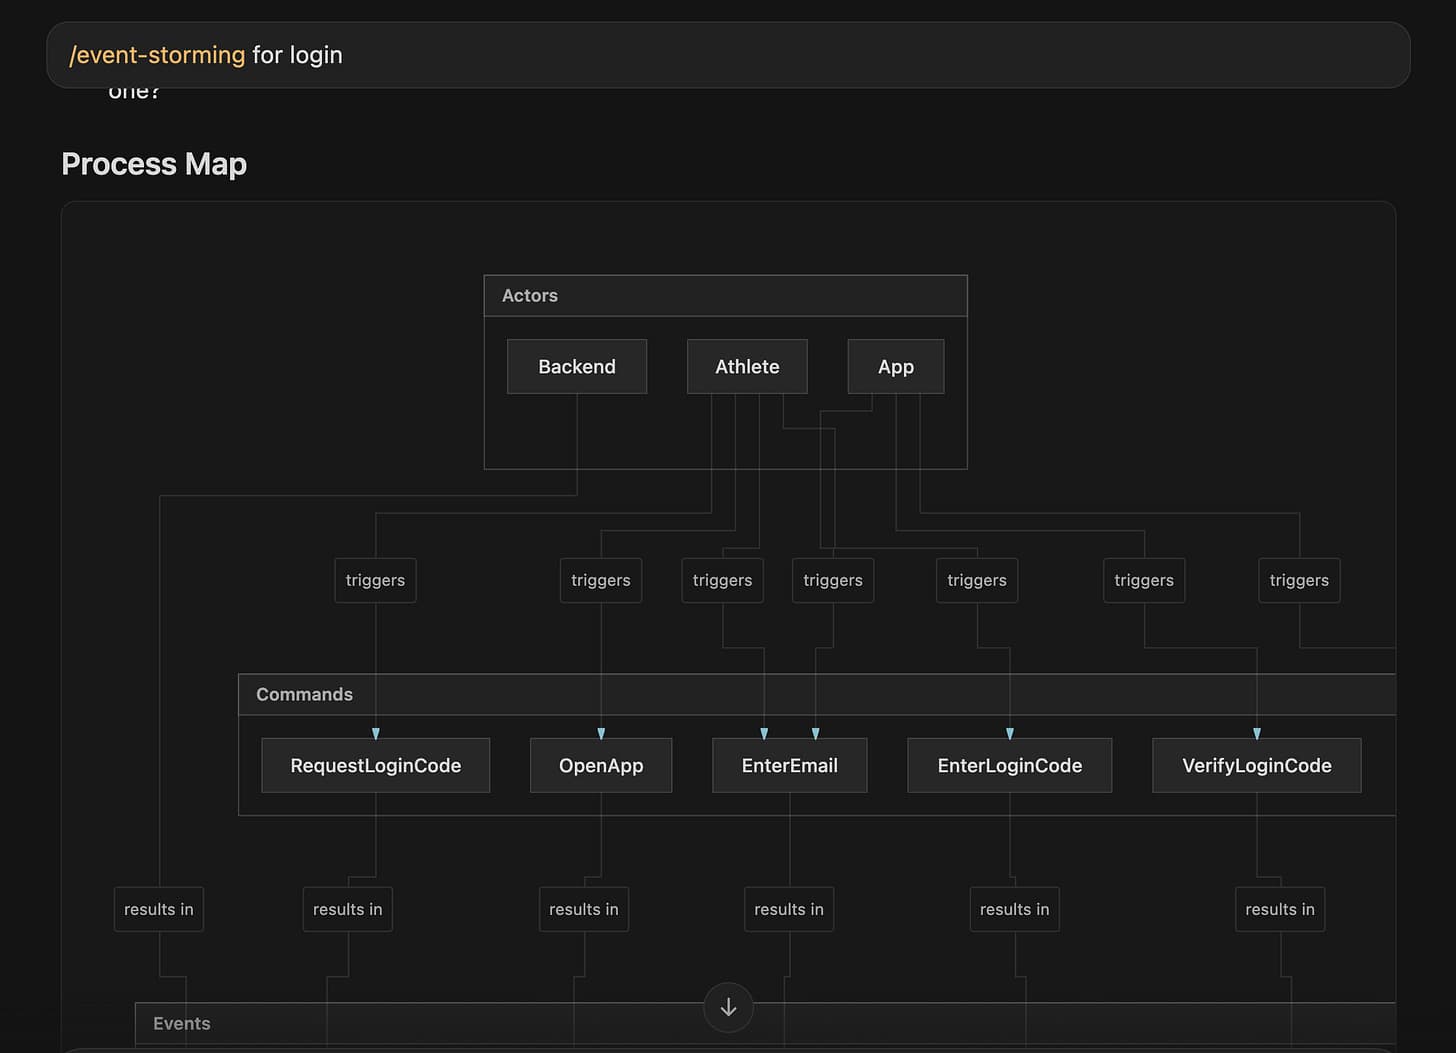The width and height of the screenshot is (1456, 1053).
Task: Click the triggers label pointing to RequestLoginCode
Action: 375,581
